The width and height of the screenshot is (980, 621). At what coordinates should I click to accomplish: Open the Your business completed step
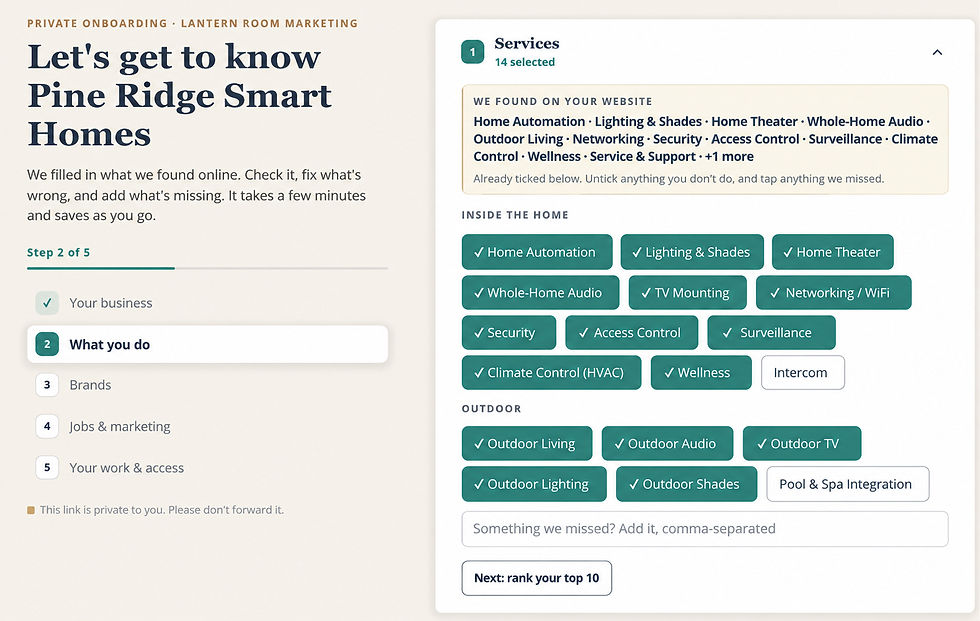pyautogui.click(x=208, y=303)
